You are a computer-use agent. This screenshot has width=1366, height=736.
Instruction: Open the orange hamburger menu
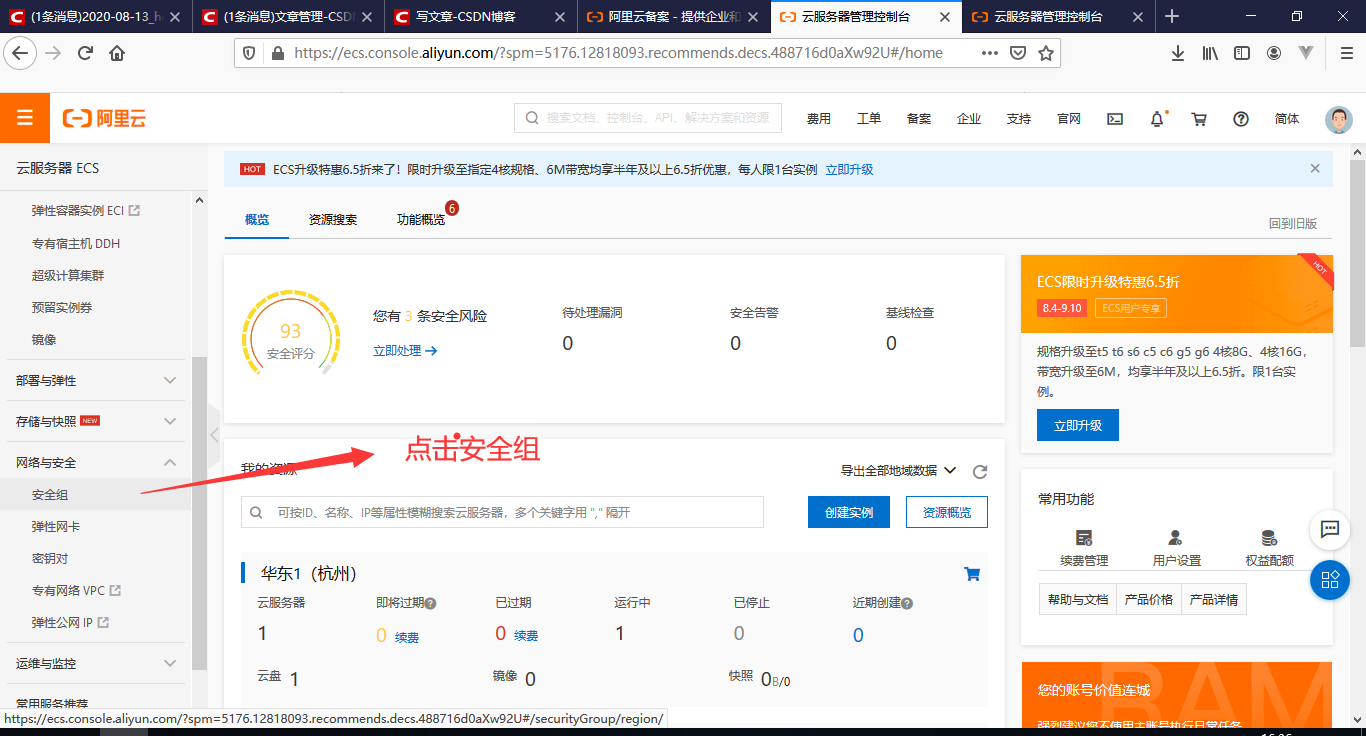click(x=25, y=118)
